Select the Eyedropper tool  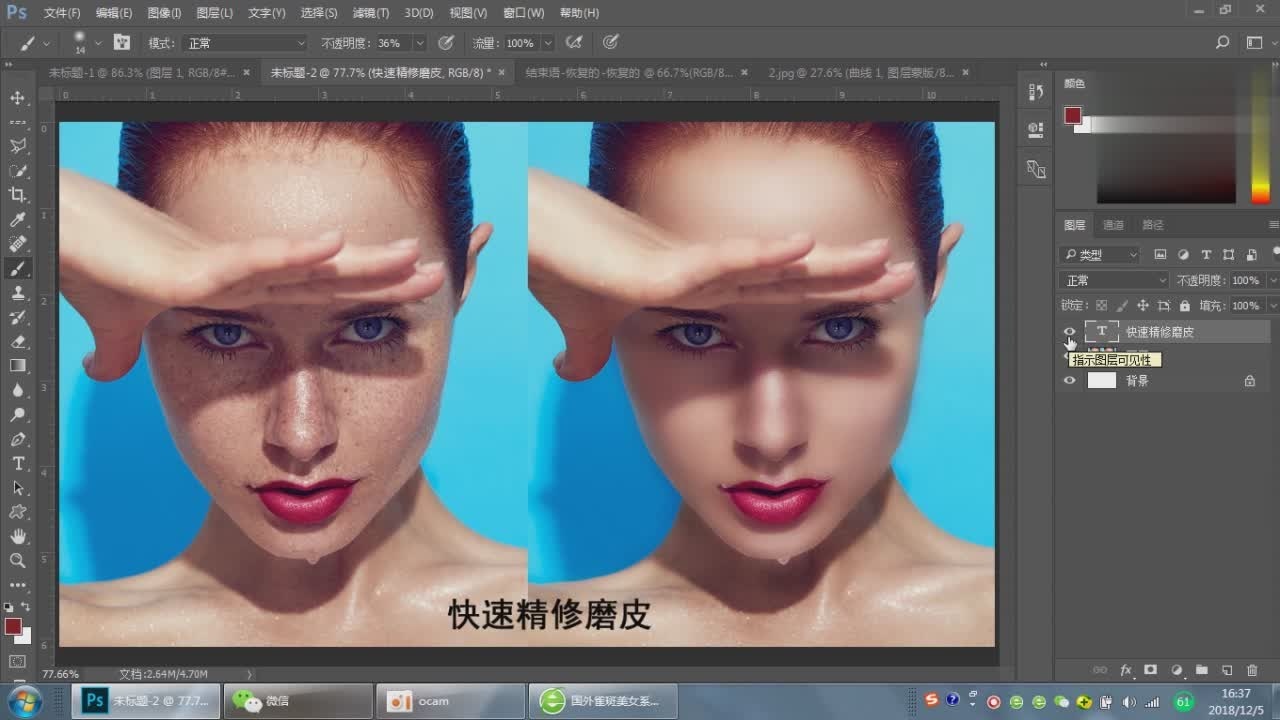[18, 220]
